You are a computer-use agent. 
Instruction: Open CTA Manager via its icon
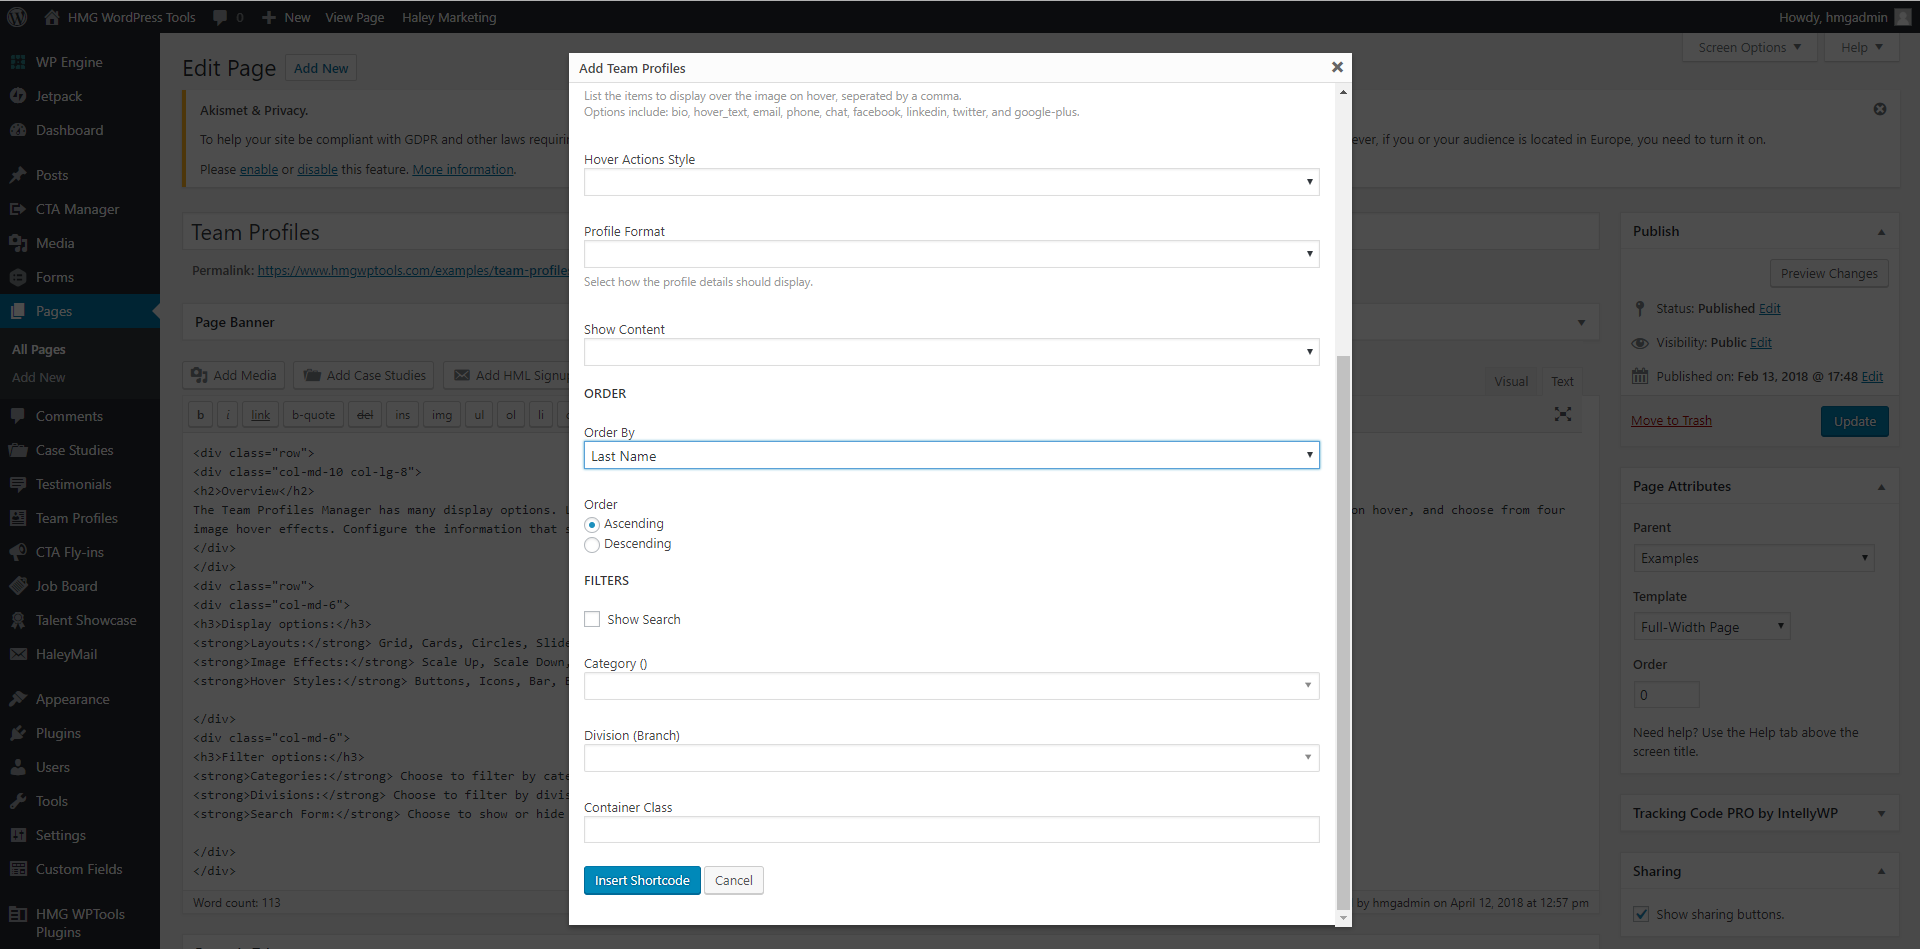[18, 209]
